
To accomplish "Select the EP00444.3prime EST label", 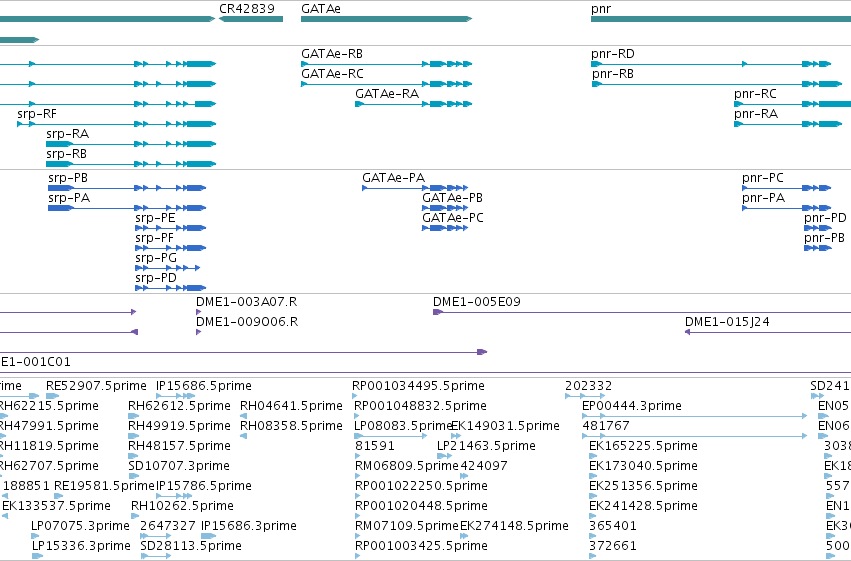I will click(x=632, y=406).
